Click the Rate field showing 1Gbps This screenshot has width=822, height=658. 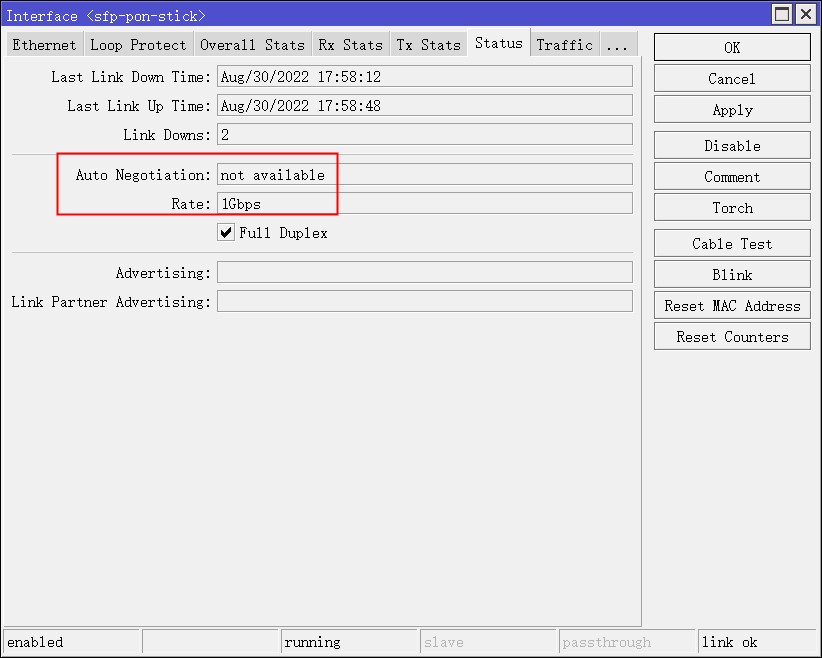pyautogui.click(x=425, y=203)
